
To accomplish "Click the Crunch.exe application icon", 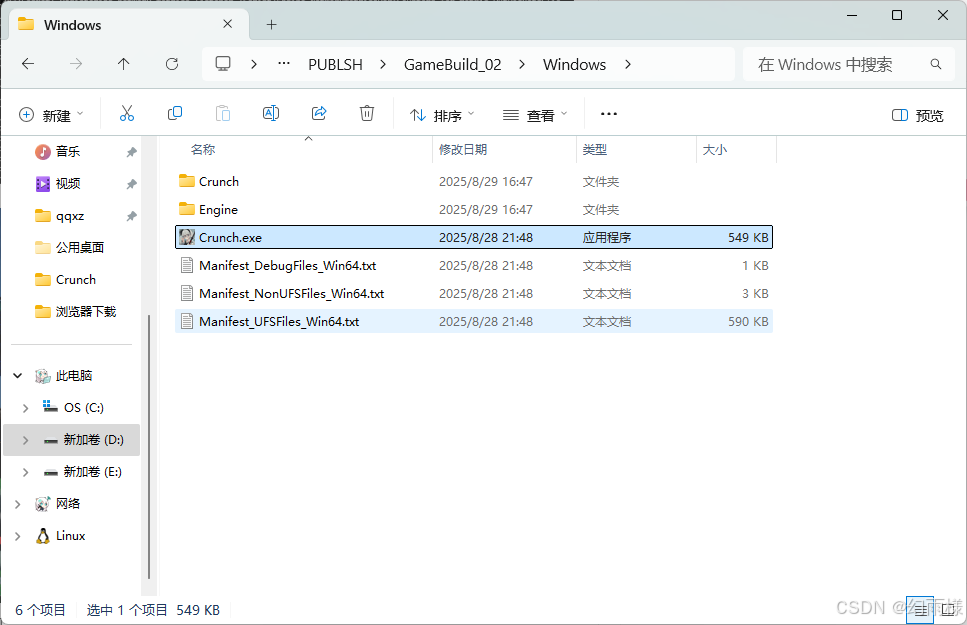I will pos(187,237).
